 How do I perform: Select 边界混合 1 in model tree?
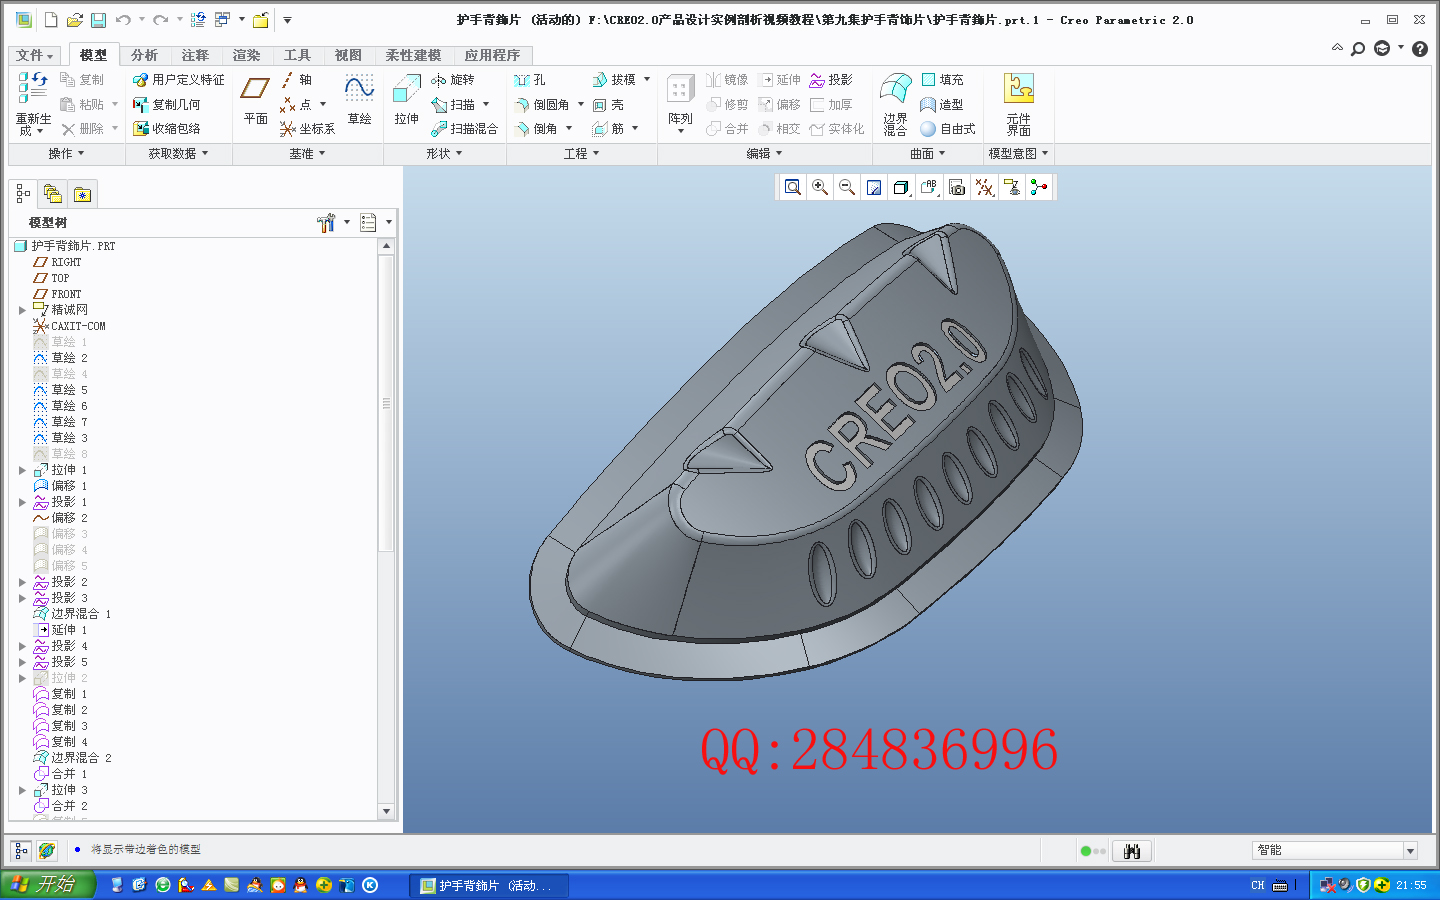pos(73,614)
